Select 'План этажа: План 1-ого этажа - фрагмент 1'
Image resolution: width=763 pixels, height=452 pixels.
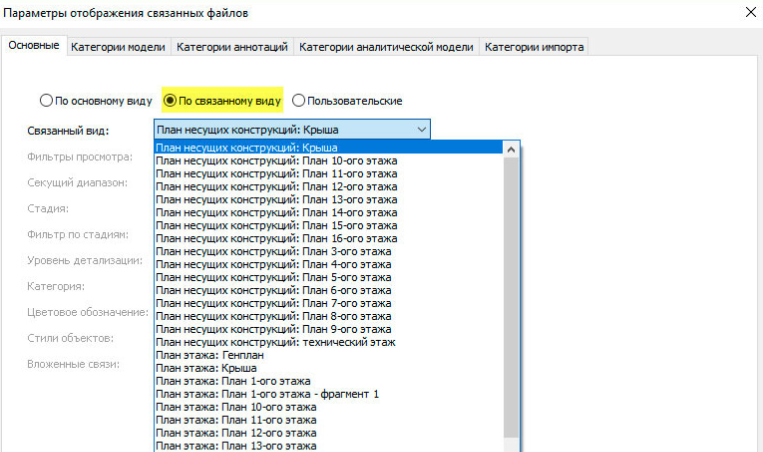coord(268,394)
